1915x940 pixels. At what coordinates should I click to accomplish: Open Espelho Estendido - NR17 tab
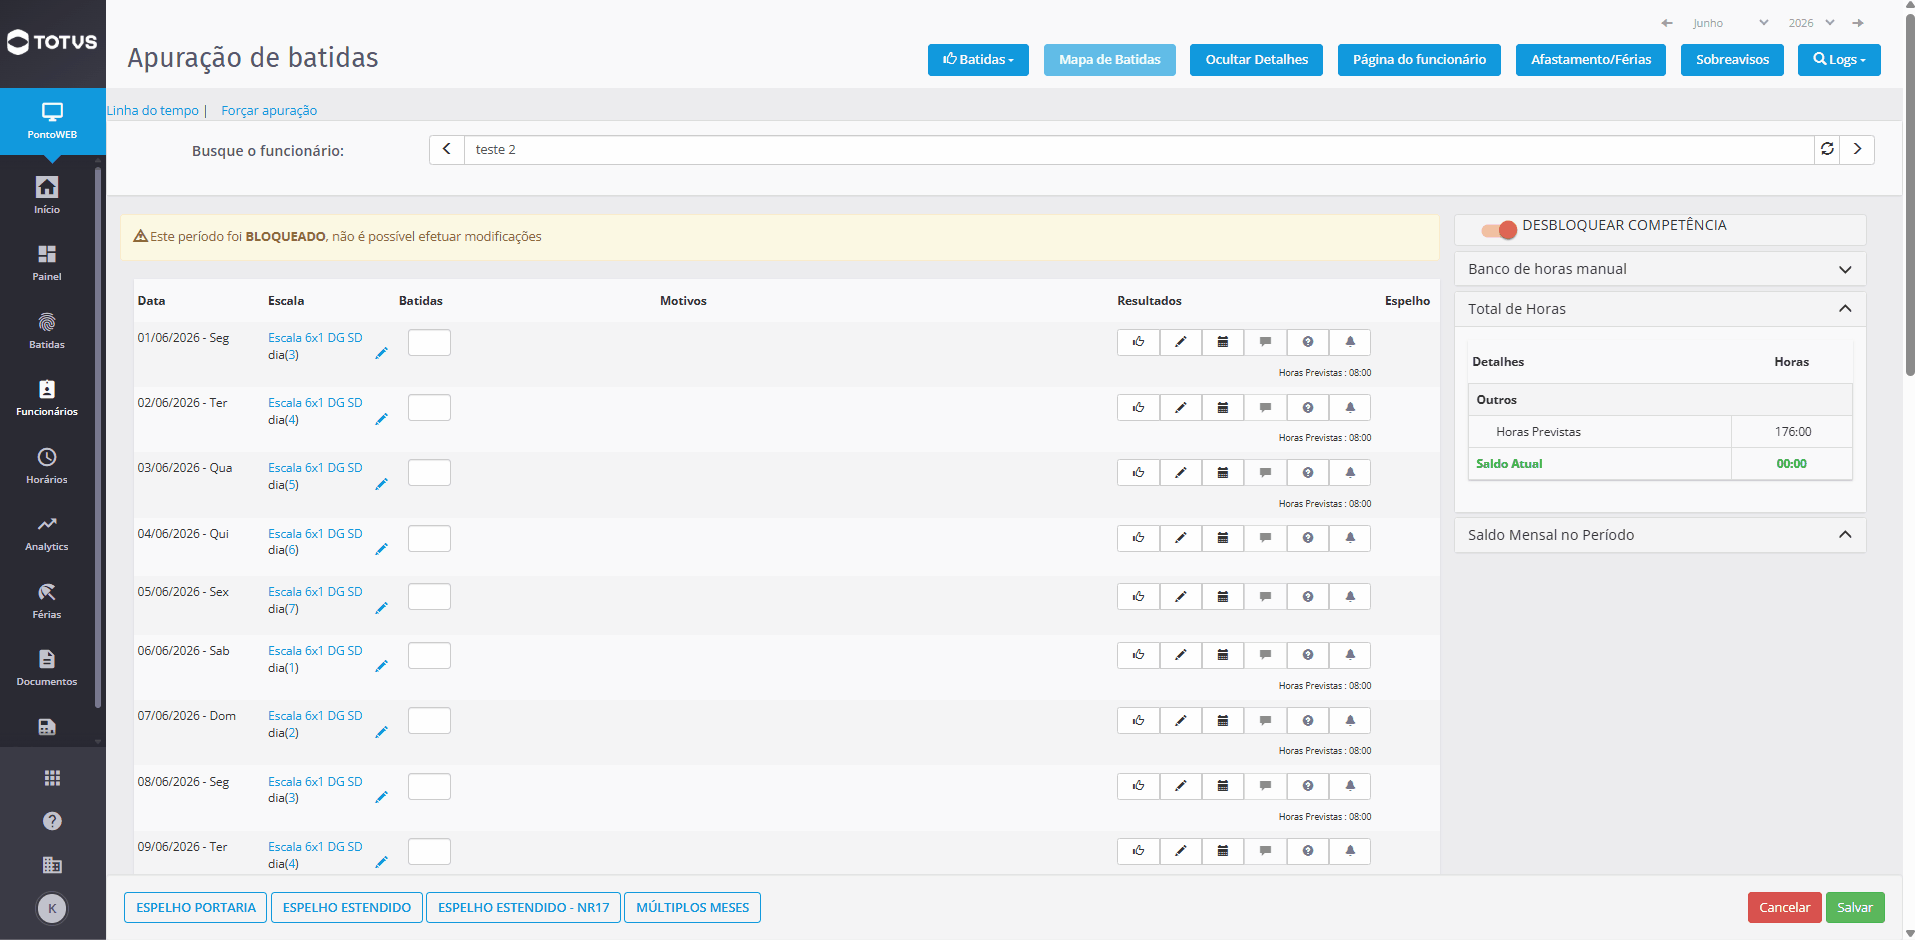pos(523,908)
